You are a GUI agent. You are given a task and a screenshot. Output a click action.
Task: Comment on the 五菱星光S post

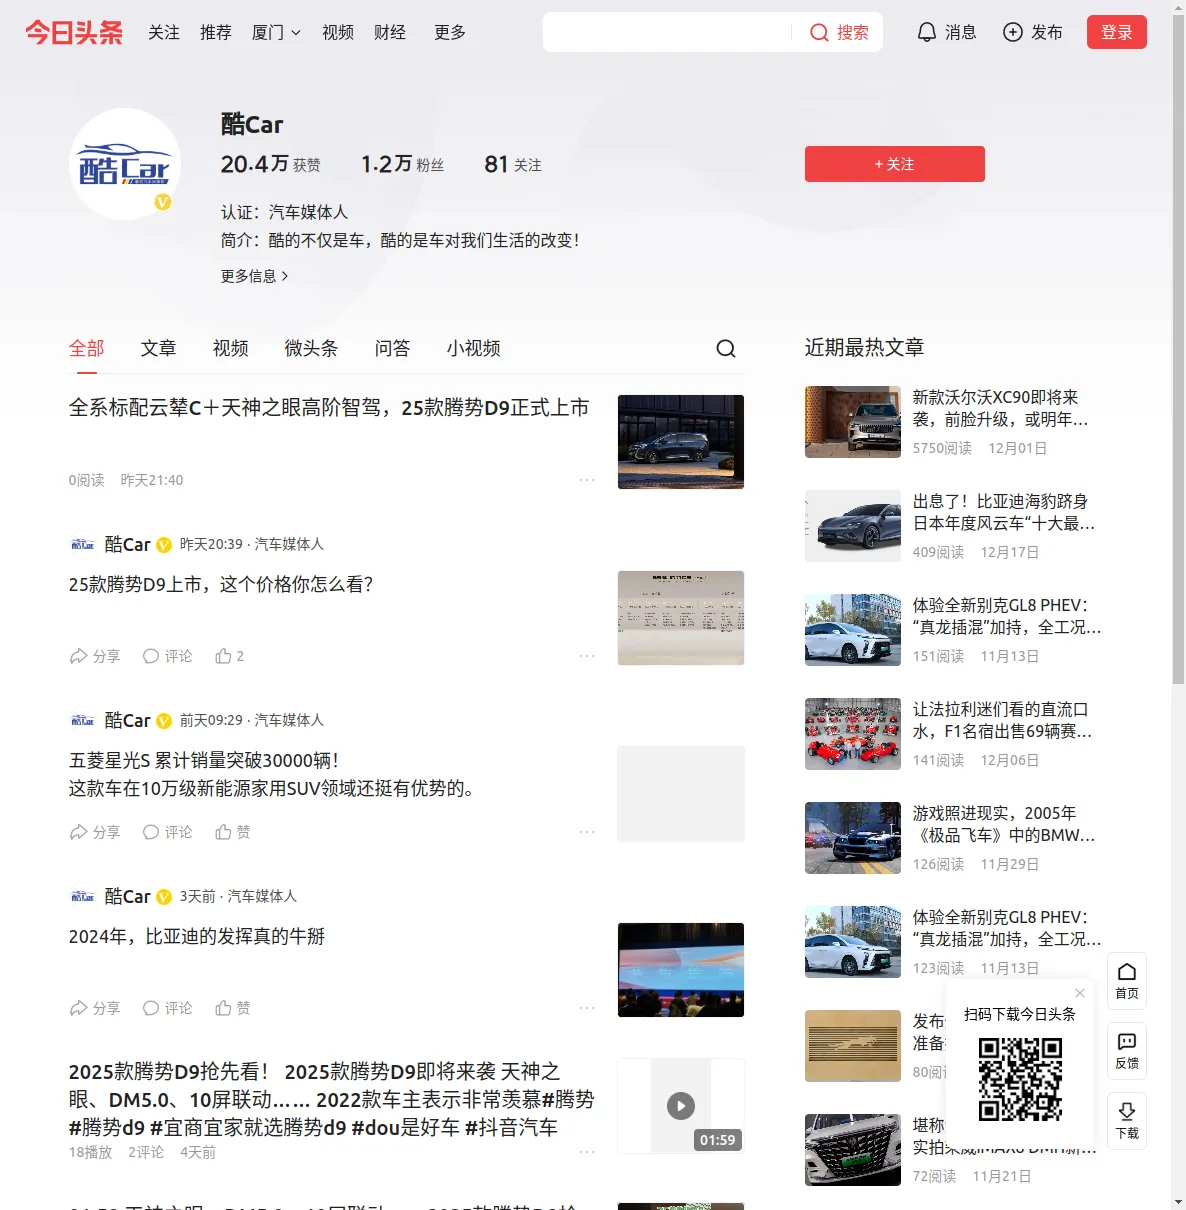[x=167, y=832]
